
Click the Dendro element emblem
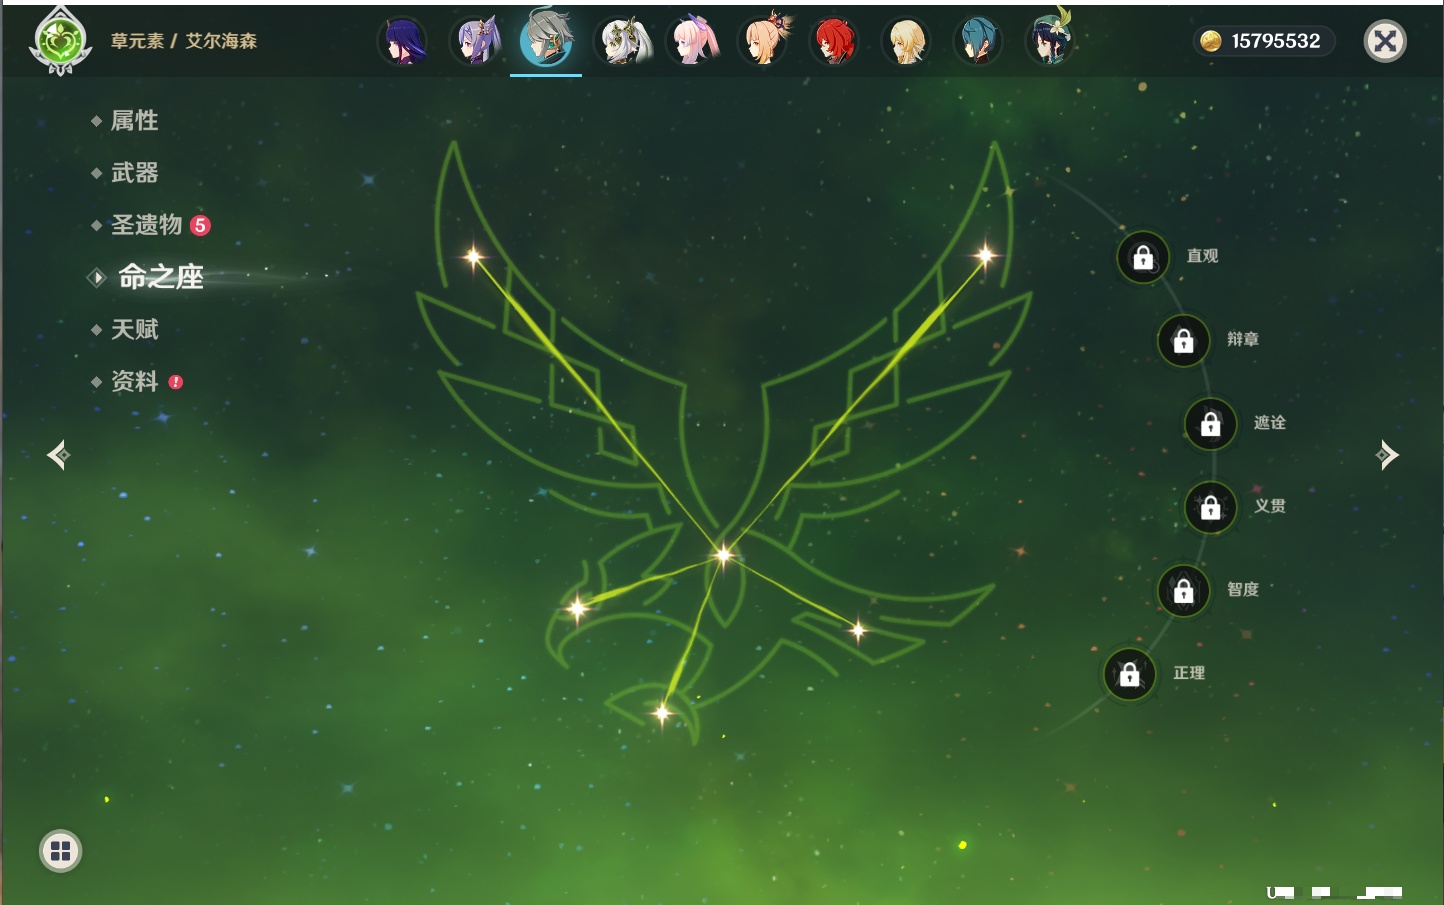pos(61,42)
